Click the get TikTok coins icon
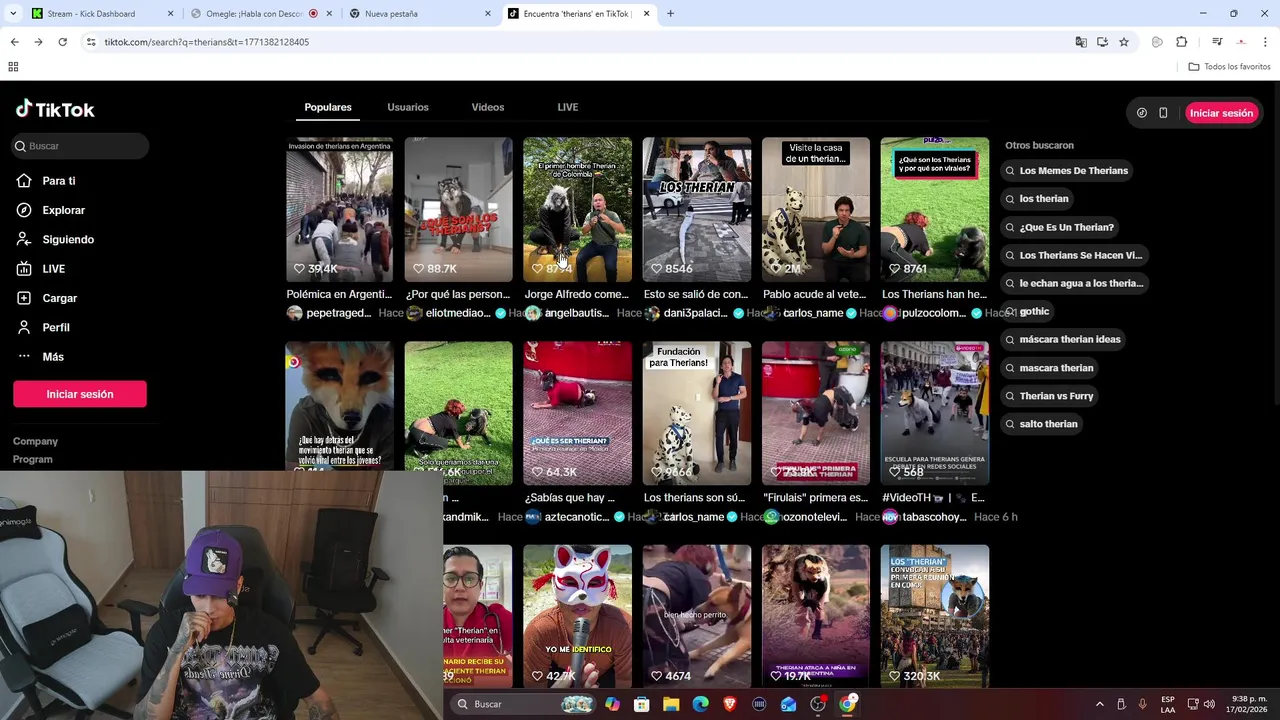The height and width of the screenshot is (720, 1280). 1142,113
